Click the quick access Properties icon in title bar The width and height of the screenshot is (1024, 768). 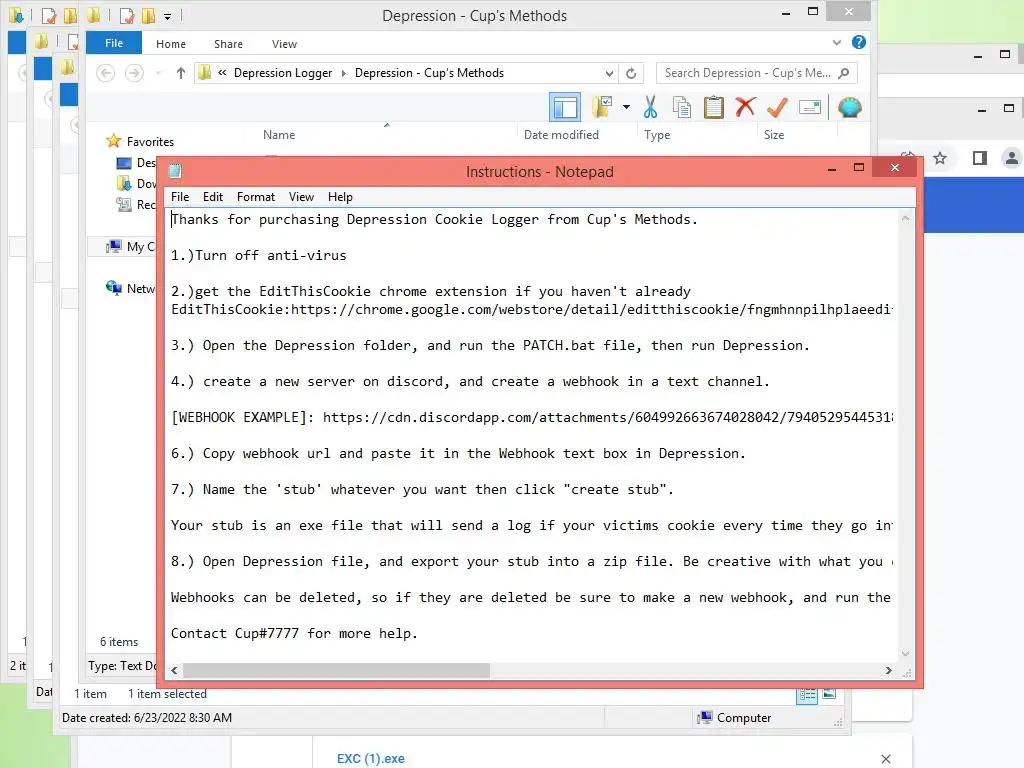pyautogui.click(x=127, y=15)
